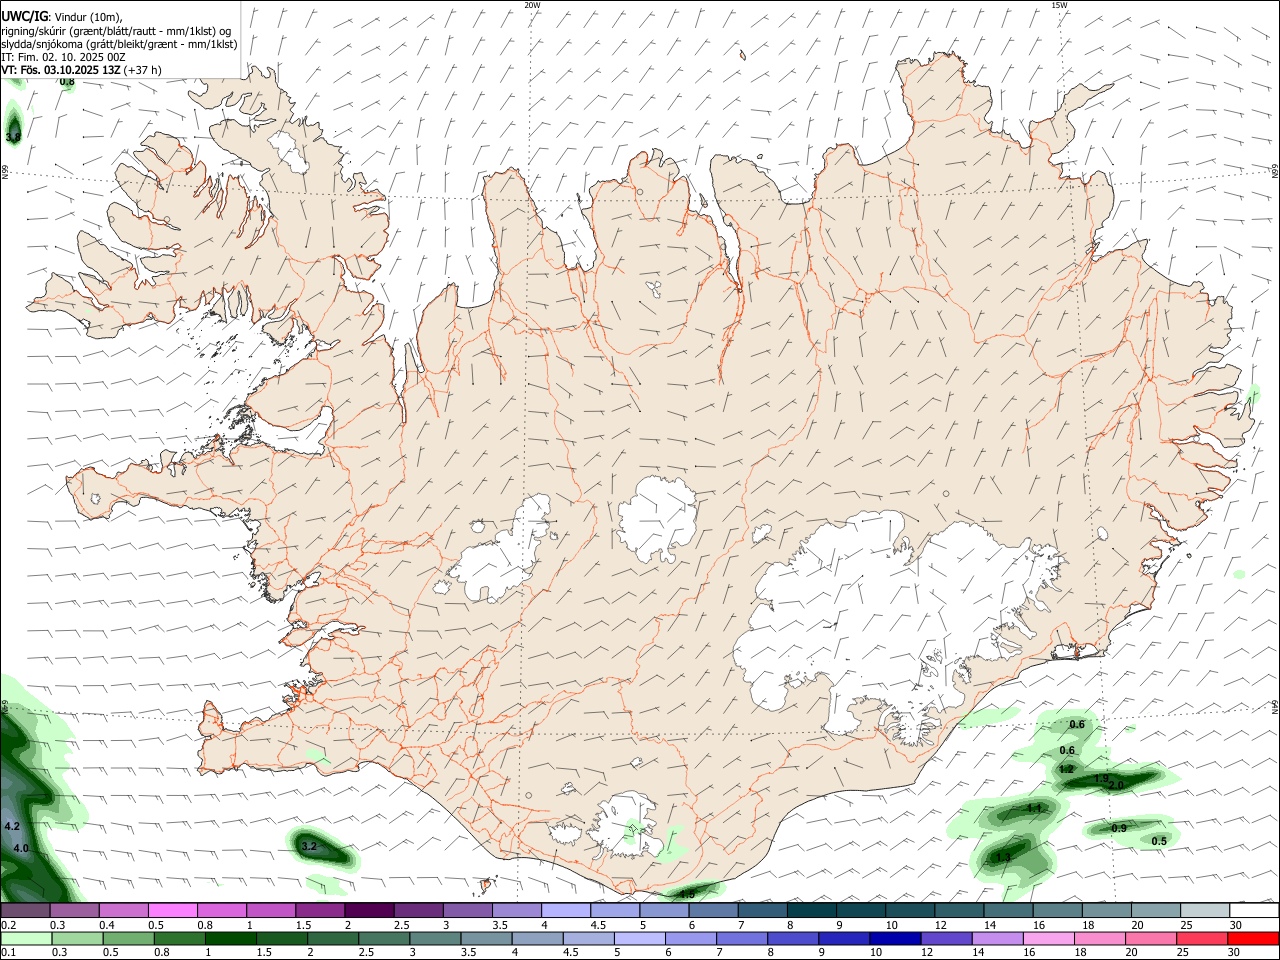
Task: Click the brightest pink 0.5–0.8 snow scale swatch
Action: (173, 911)
